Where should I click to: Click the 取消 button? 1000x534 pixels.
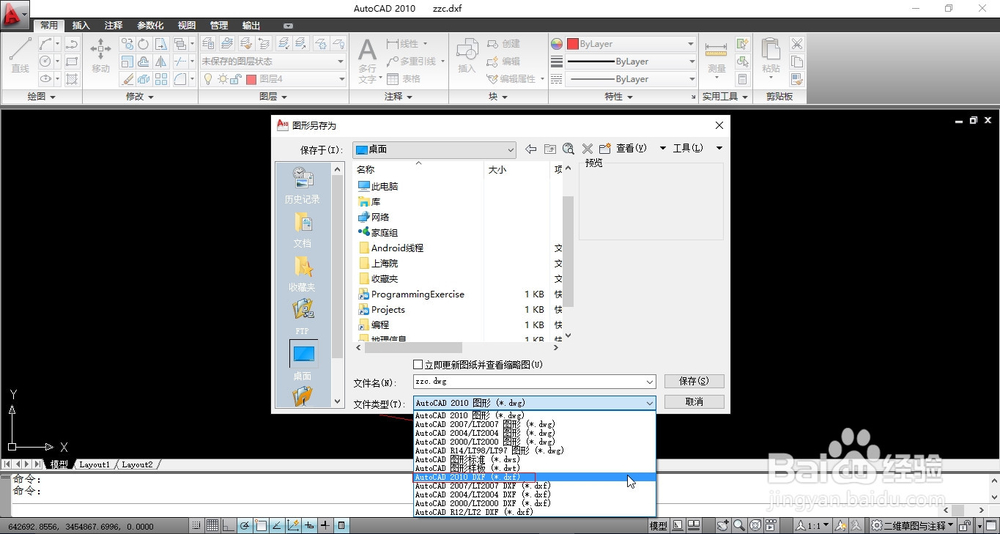click(694, 402)
